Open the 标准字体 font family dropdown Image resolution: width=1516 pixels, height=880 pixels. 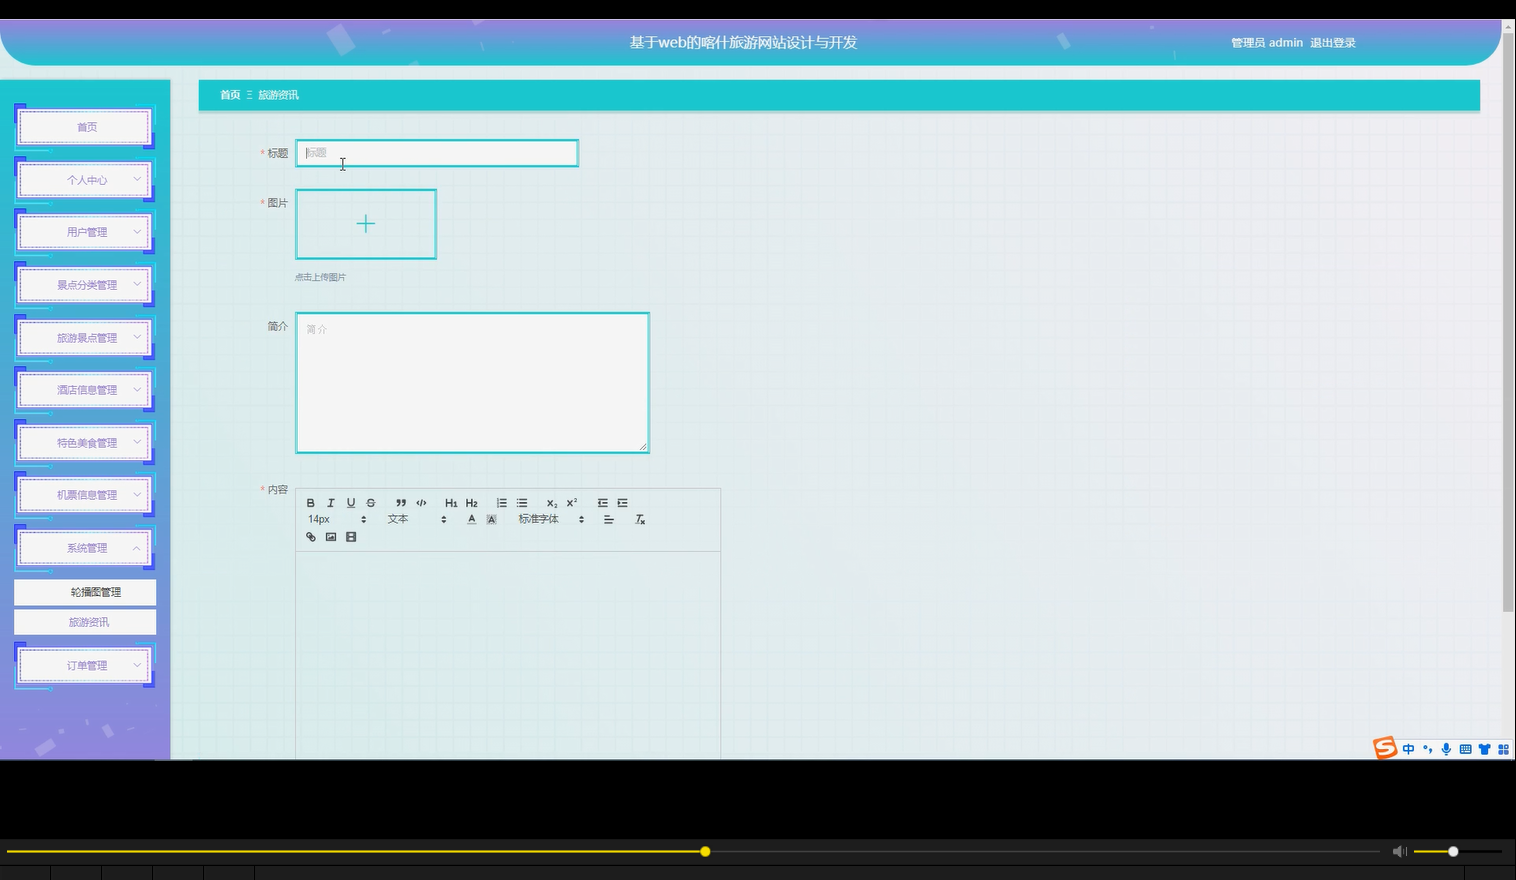551,519
